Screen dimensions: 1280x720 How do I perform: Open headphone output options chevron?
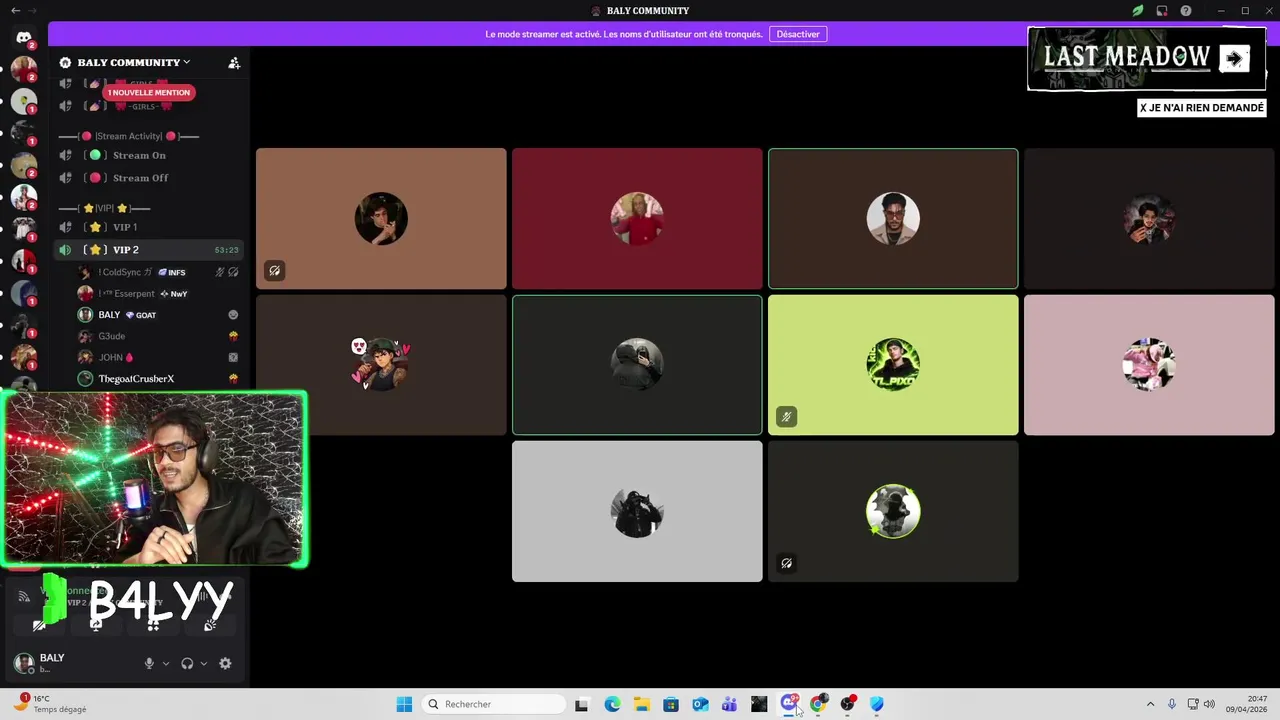204,663
